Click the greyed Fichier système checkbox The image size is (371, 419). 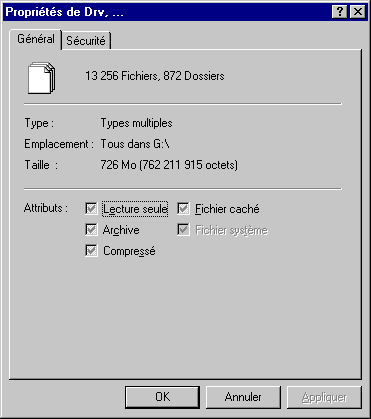click(183, 230)
